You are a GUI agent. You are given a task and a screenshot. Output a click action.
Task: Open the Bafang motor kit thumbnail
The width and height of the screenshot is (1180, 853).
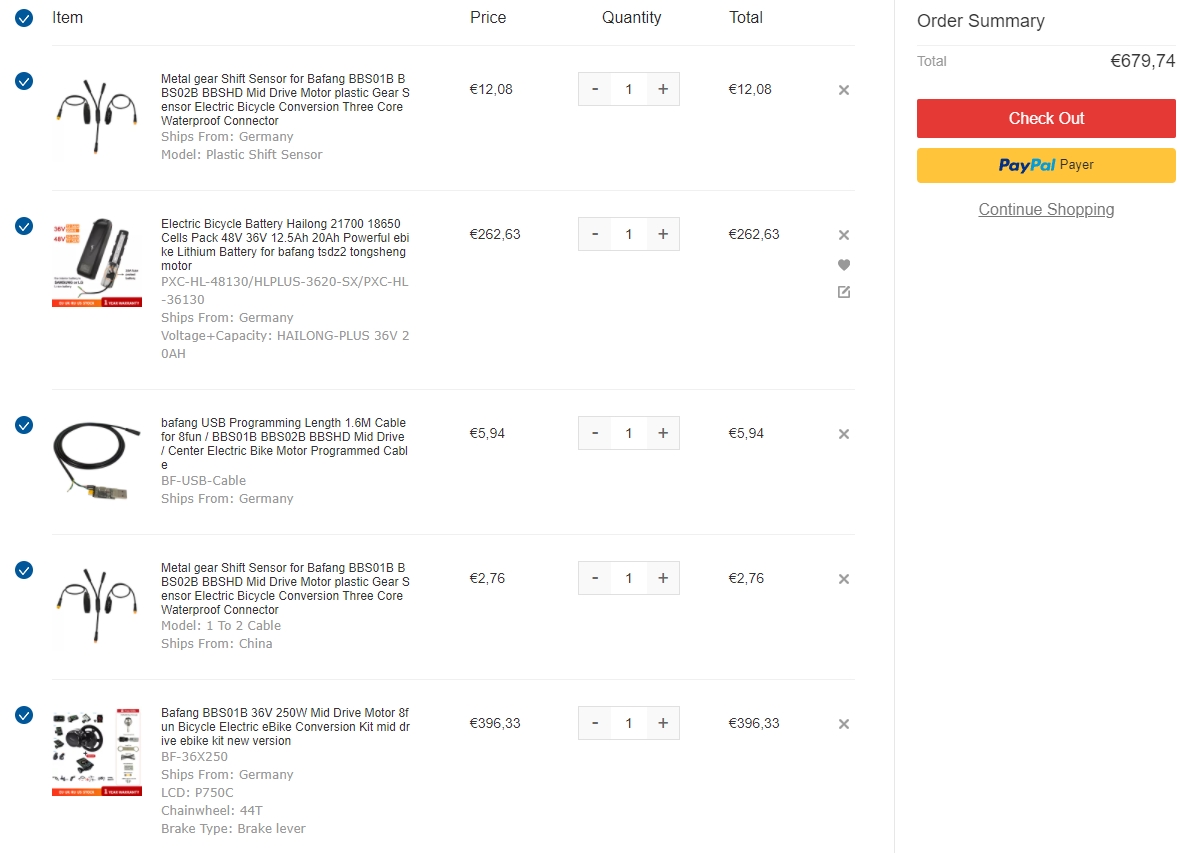[x=97, y=751]
